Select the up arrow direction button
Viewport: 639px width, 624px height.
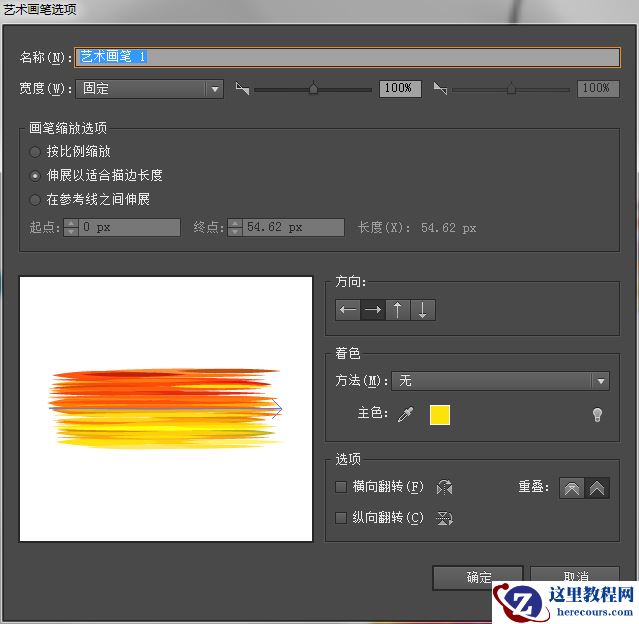click(x=398, y=310)
